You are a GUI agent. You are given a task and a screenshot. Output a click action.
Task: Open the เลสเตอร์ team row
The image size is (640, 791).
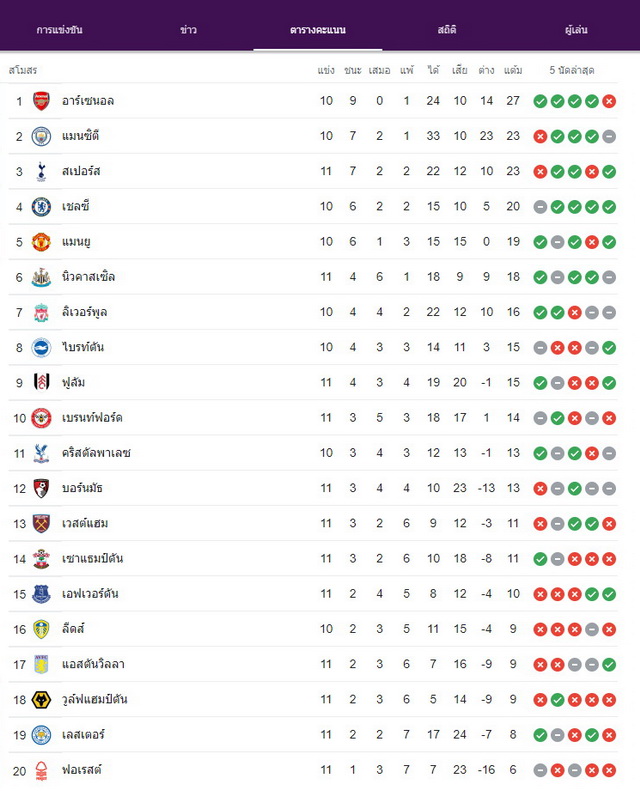(x=313, y=734)
